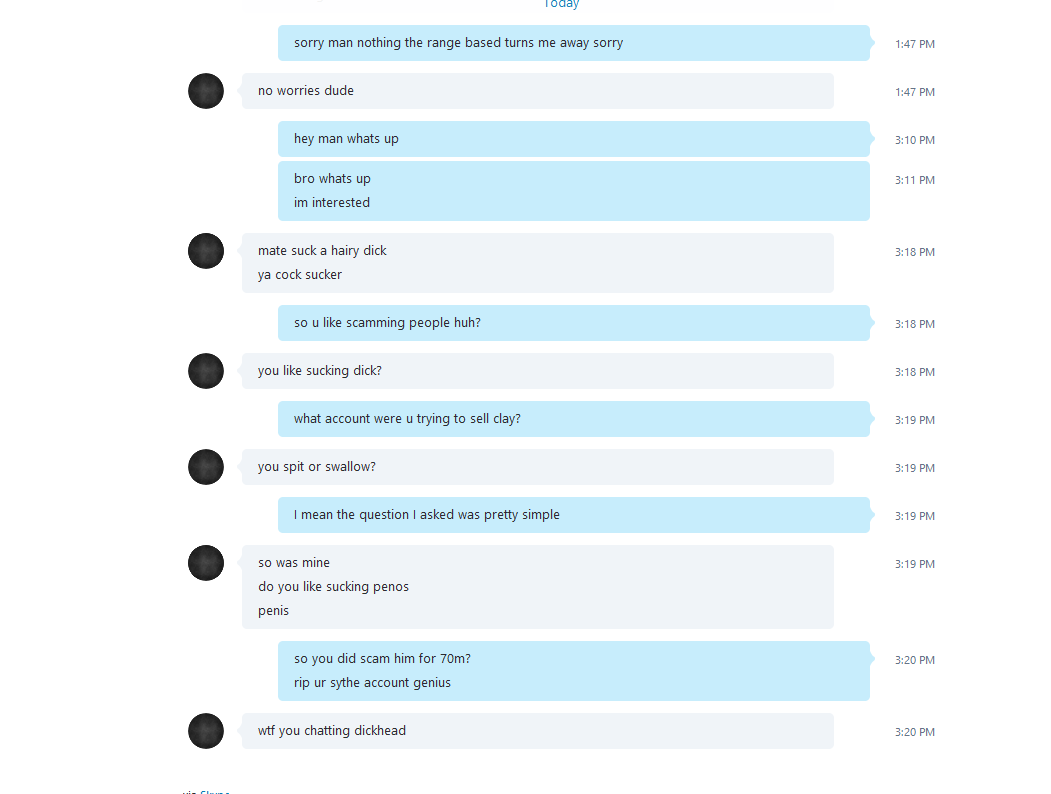
Task: Select the "no worries dude" message bubble
Action: click(538, 91)
